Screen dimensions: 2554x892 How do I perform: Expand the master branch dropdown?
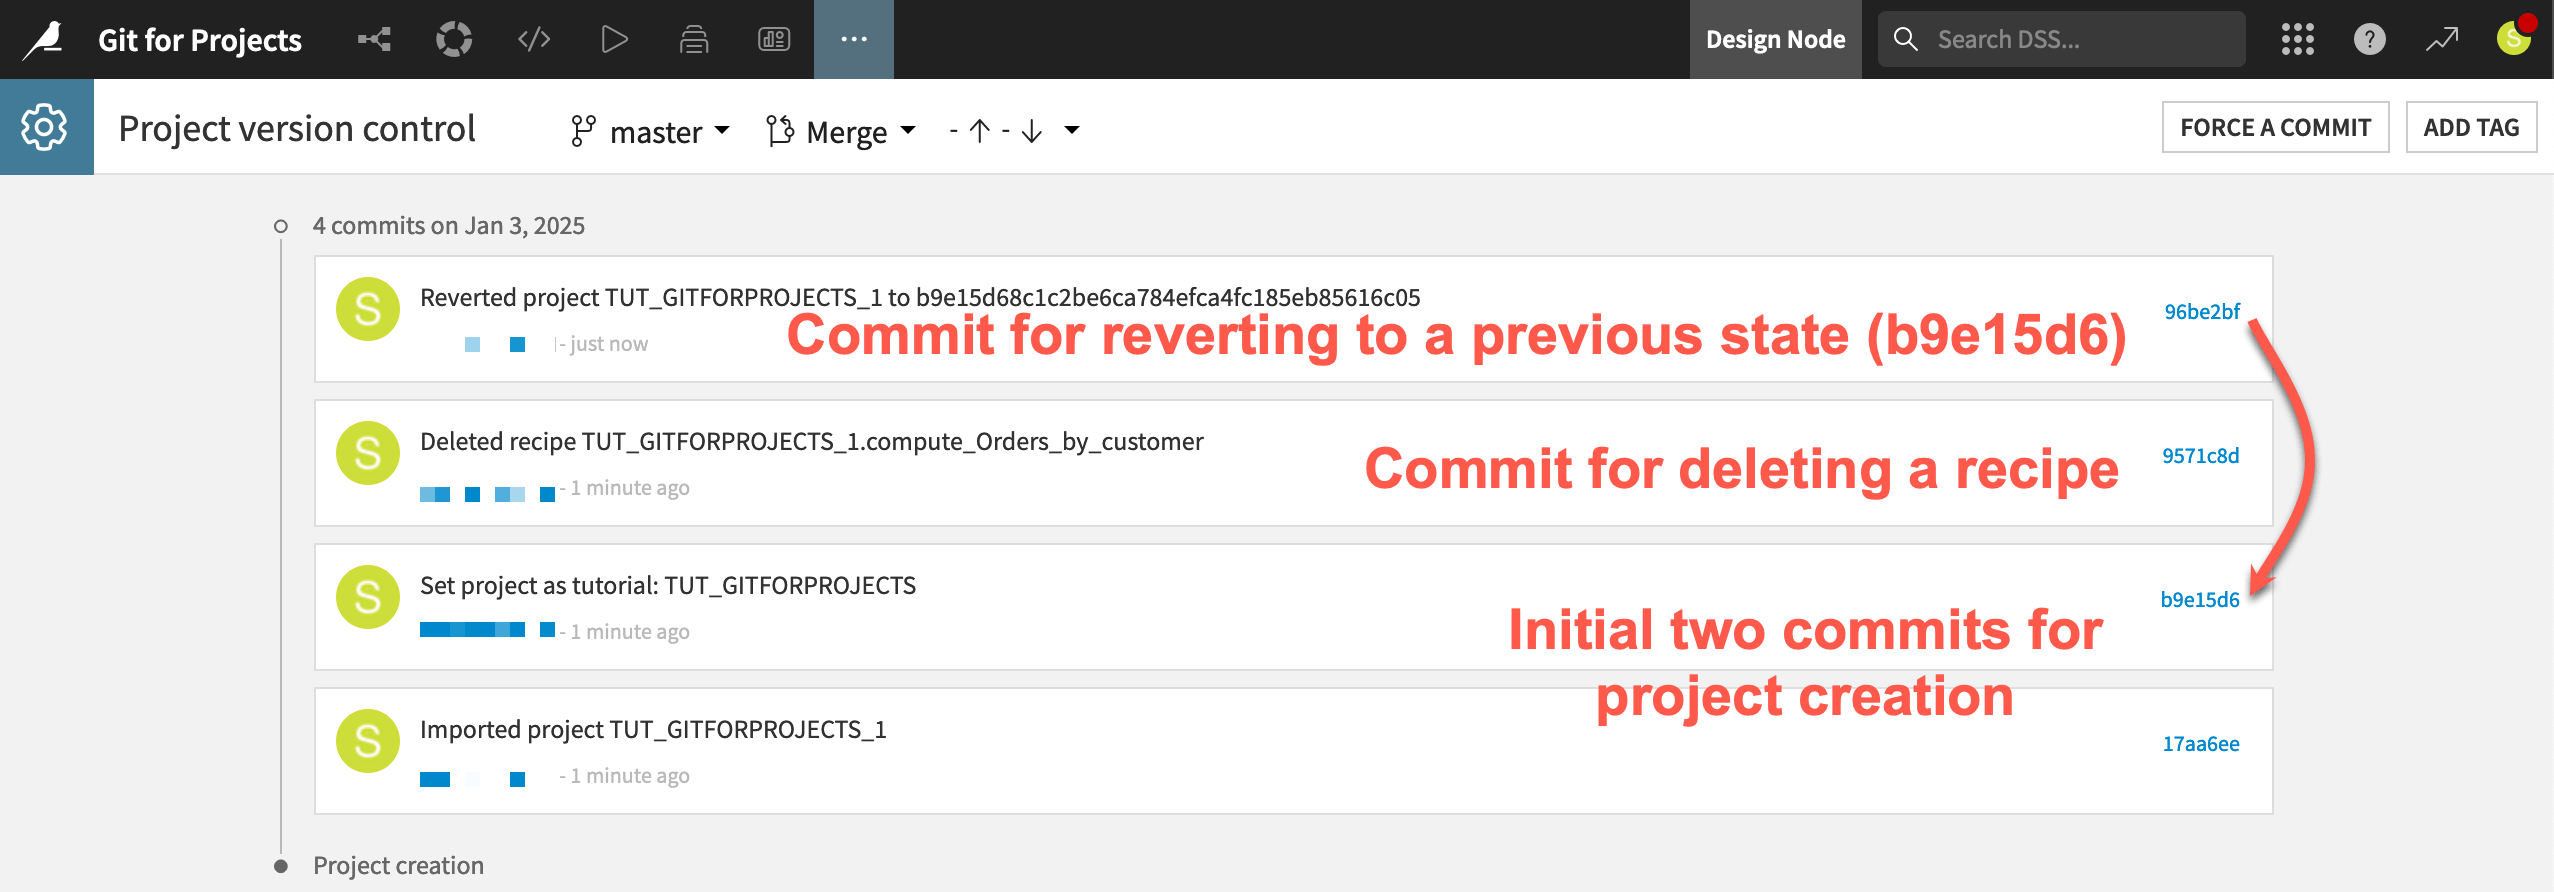[651, 131]
